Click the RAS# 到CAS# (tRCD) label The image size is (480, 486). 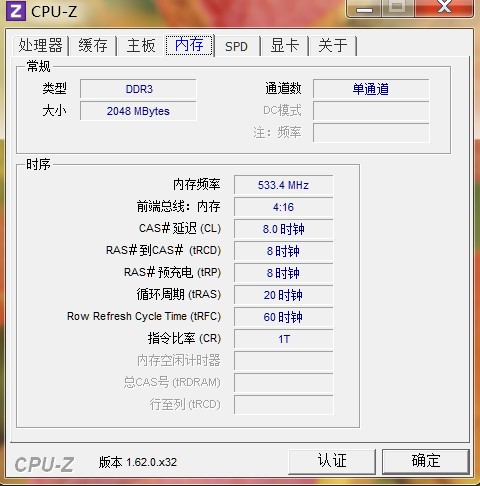[163, 250]
